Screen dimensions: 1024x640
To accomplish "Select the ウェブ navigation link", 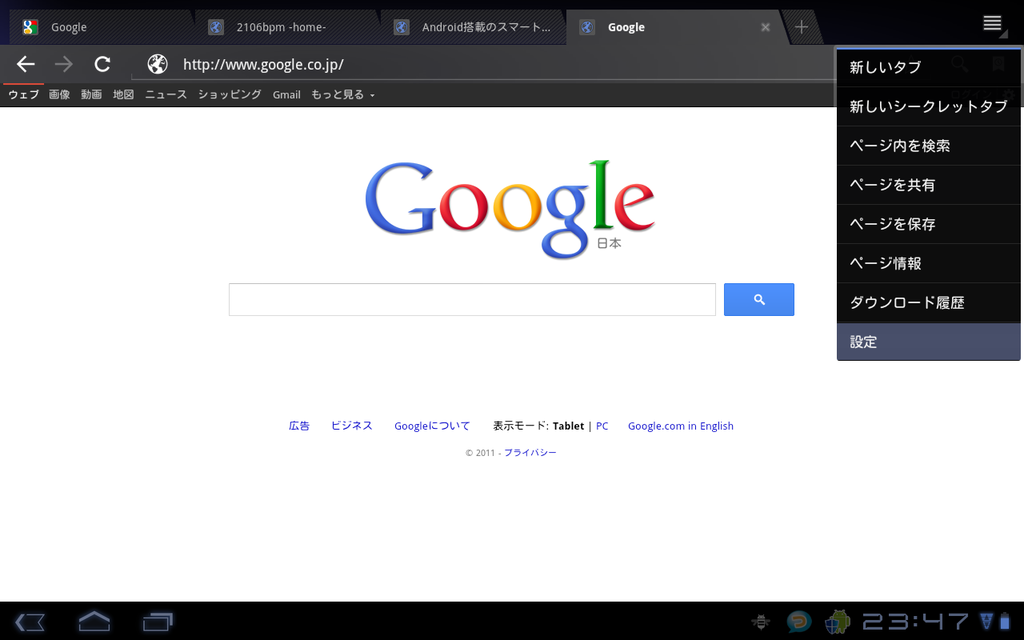I will pos(24,95).
